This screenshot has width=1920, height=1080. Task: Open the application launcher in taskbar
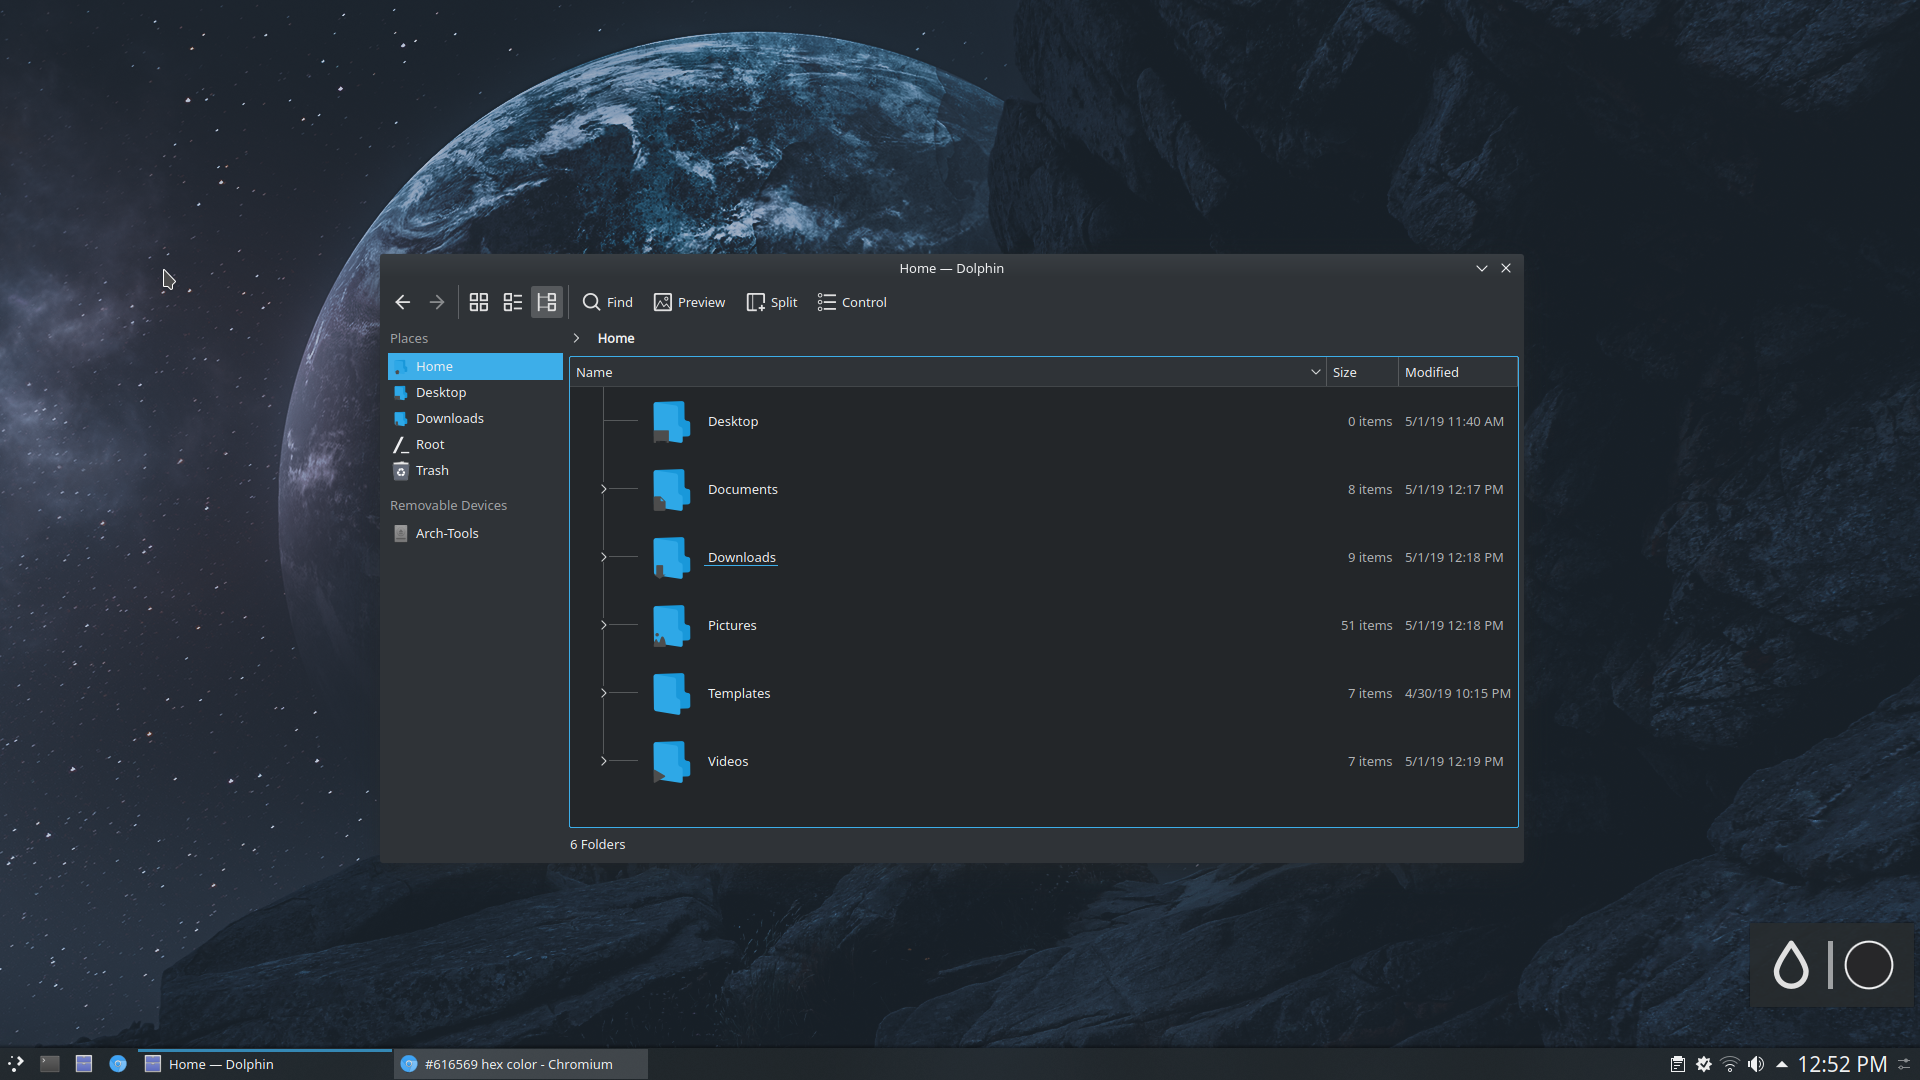point(16,1064)
